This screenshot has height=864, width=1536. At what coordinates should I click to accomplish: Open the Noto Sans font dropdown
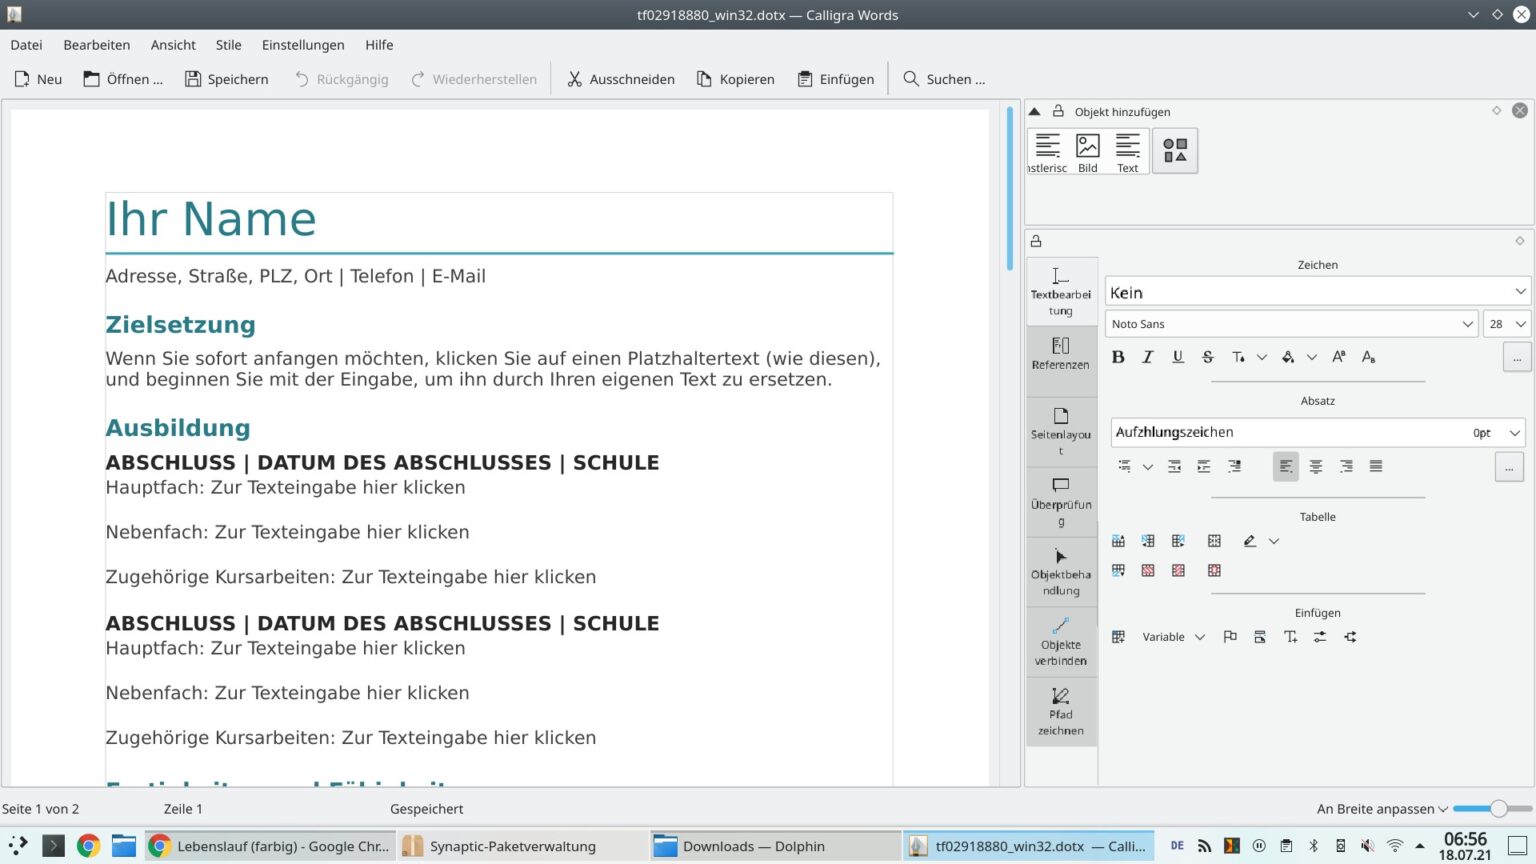click(1466, 323)
